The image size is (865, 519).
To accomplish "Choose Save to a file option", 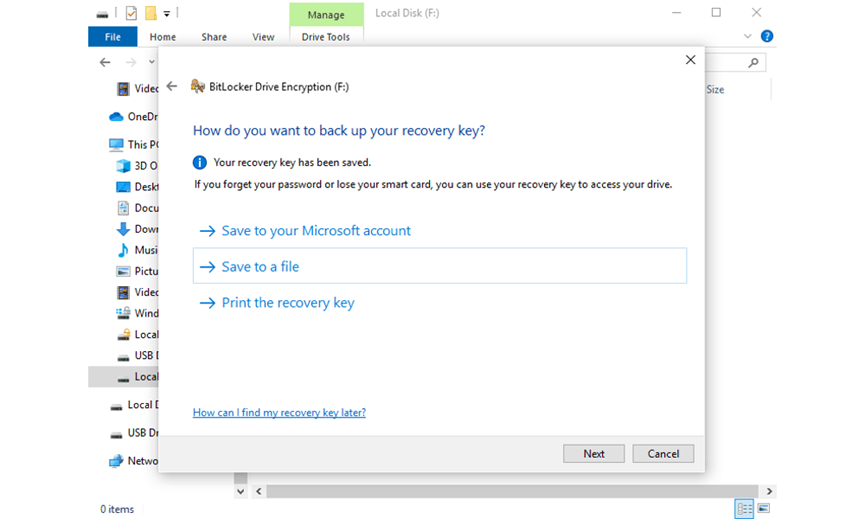I will [440, 266].
